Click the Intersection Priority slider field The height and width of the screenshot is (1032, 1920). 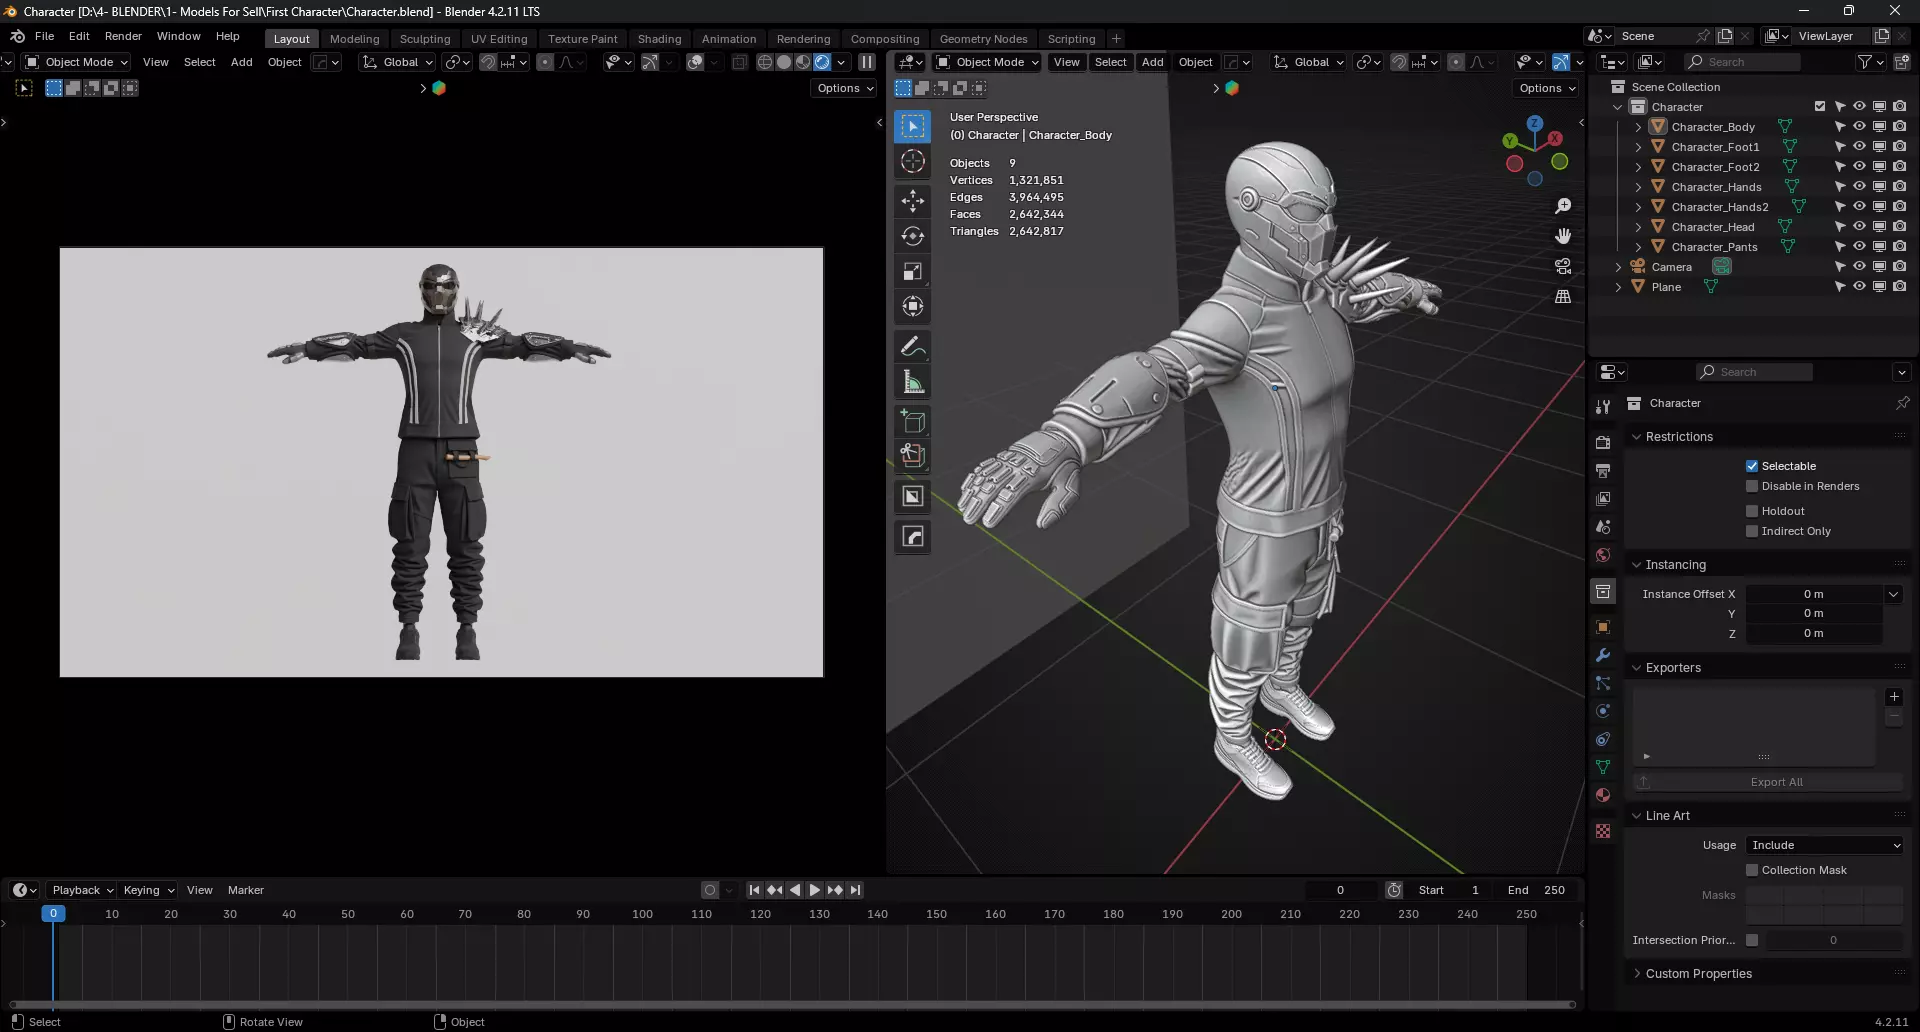[x=1833, y=940]
